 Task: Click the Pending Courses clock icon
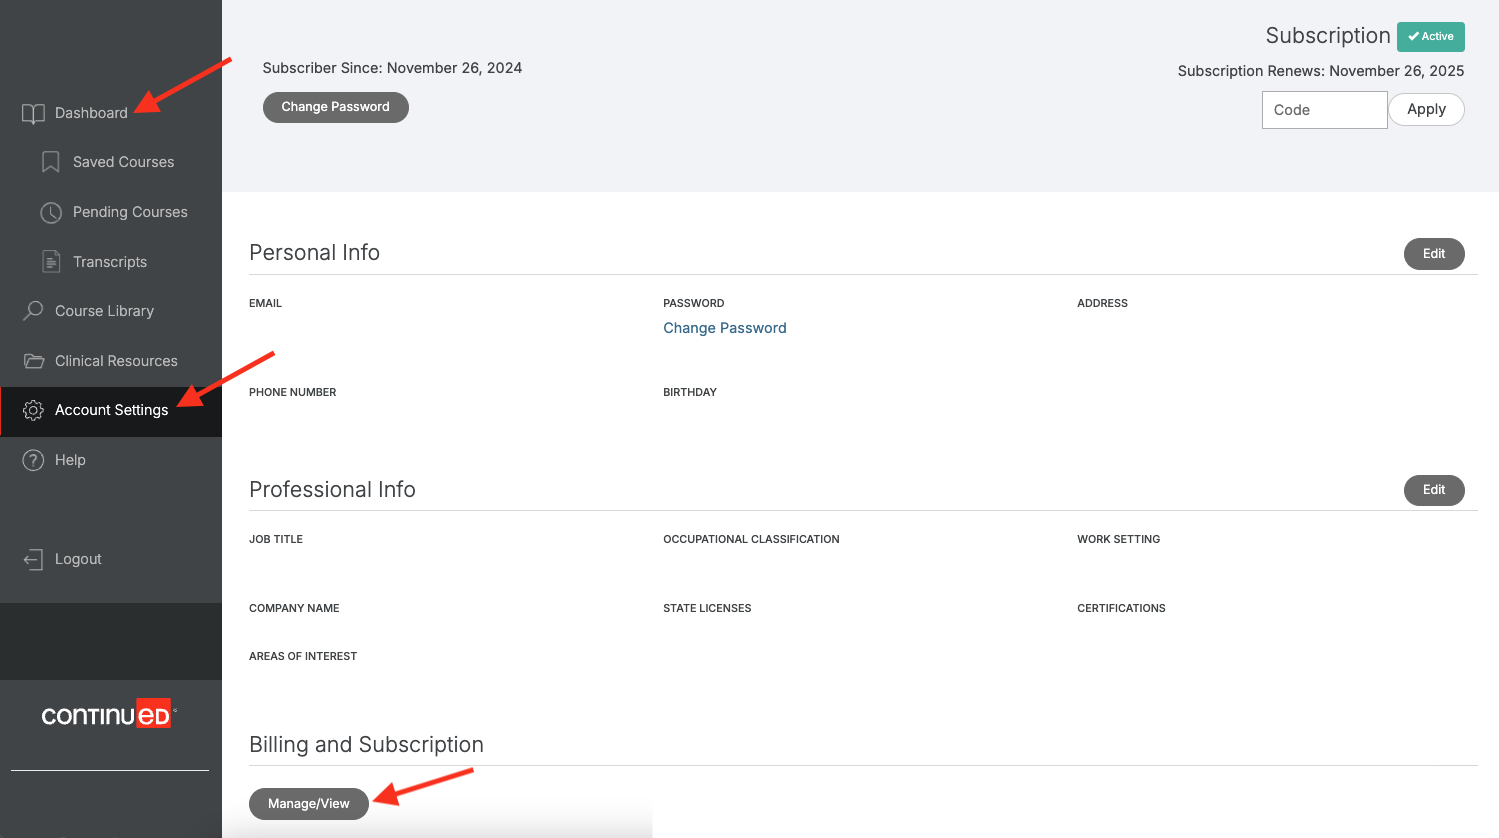51,212
